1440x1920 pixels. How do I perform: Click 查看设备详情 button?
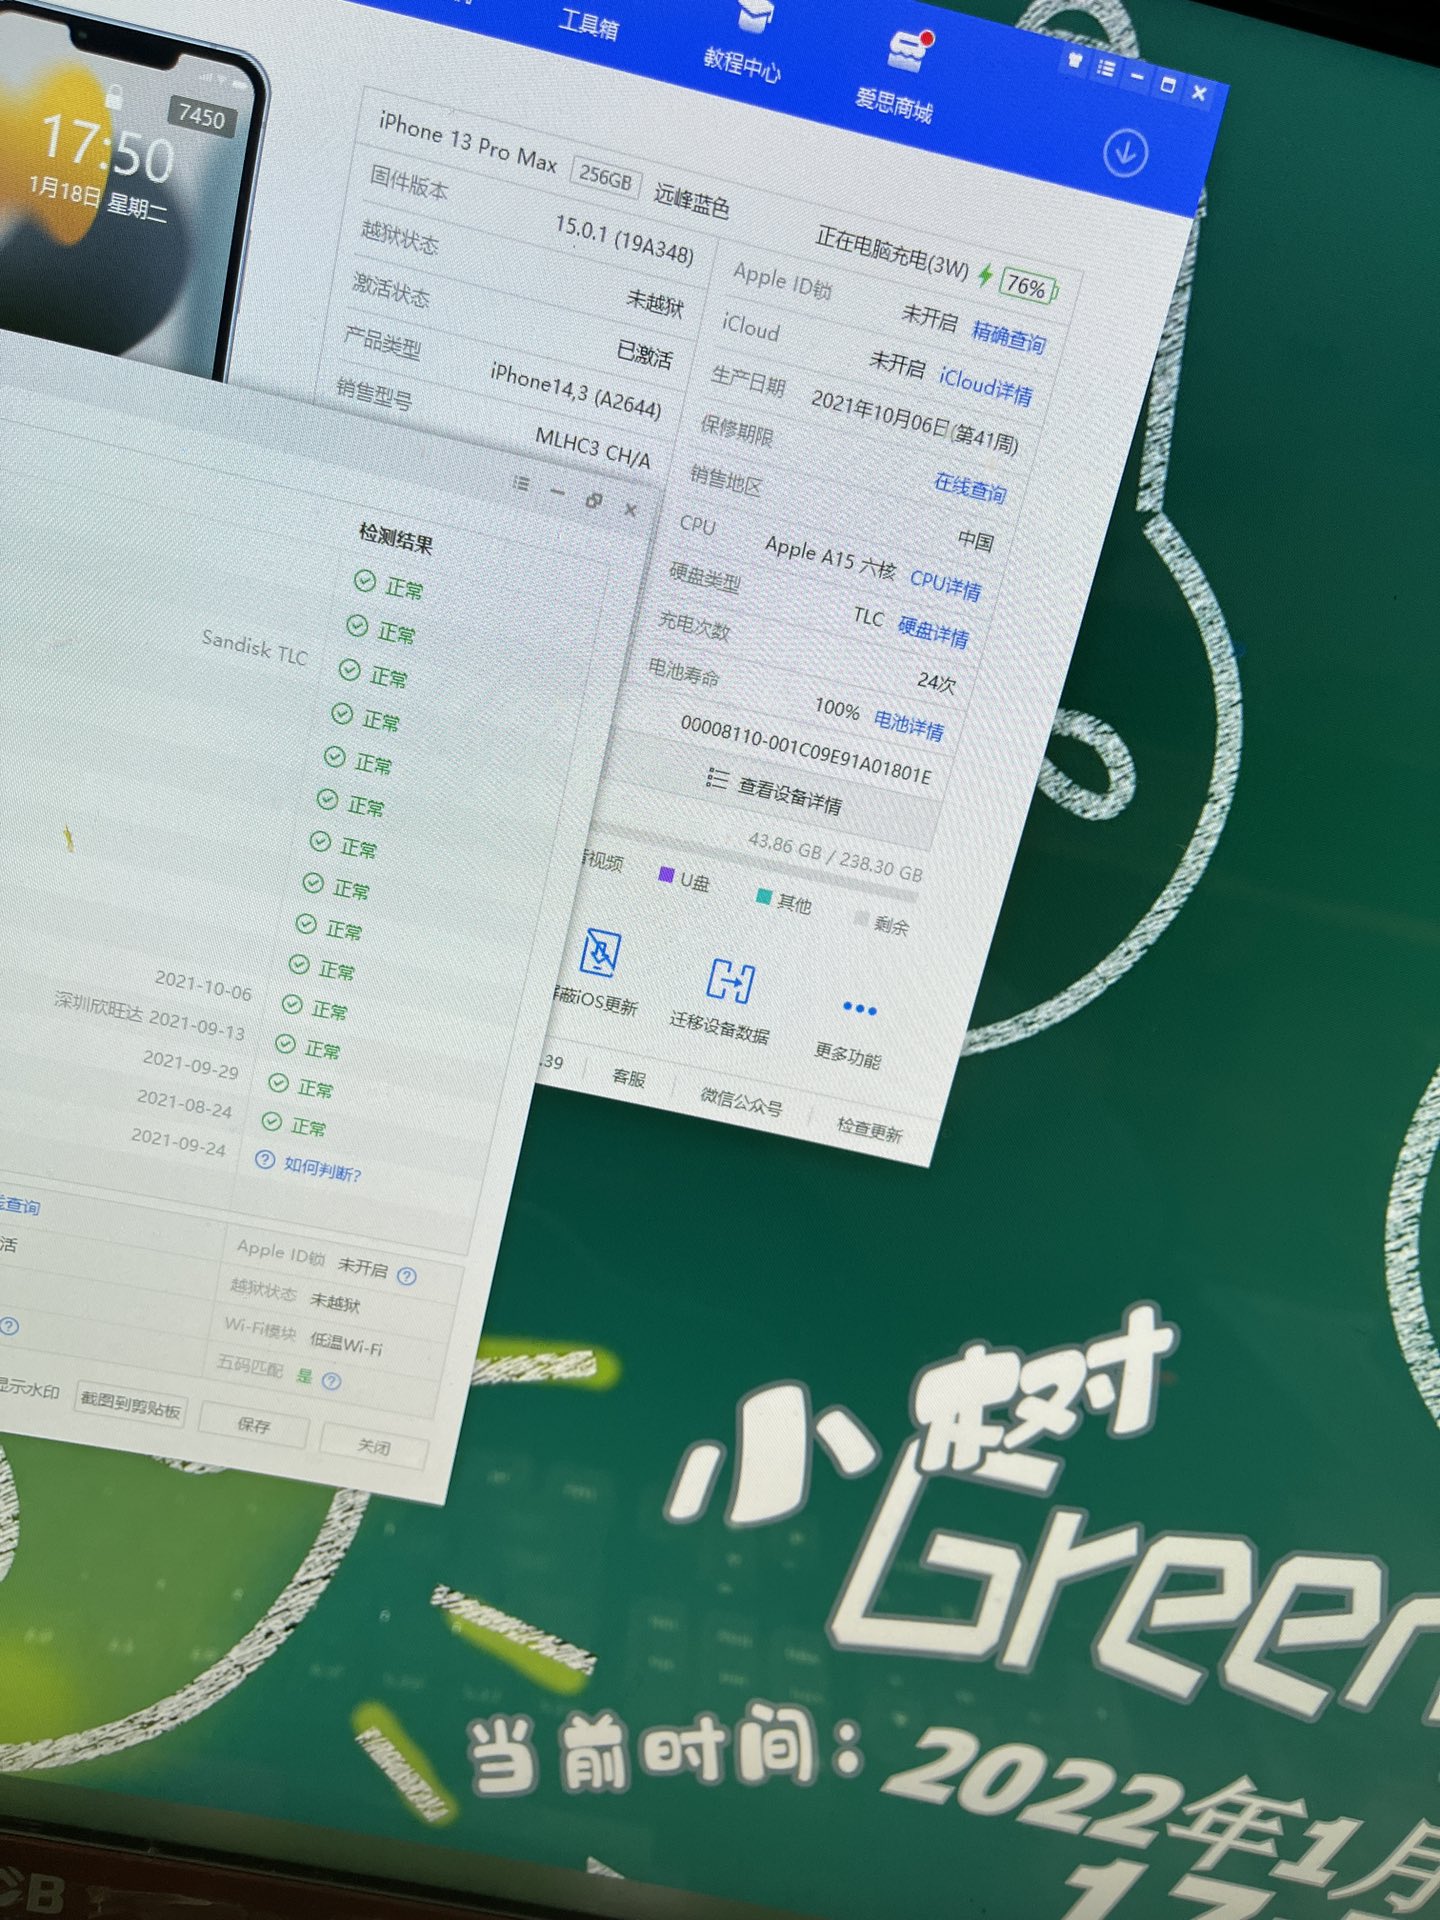click(774, 791)
